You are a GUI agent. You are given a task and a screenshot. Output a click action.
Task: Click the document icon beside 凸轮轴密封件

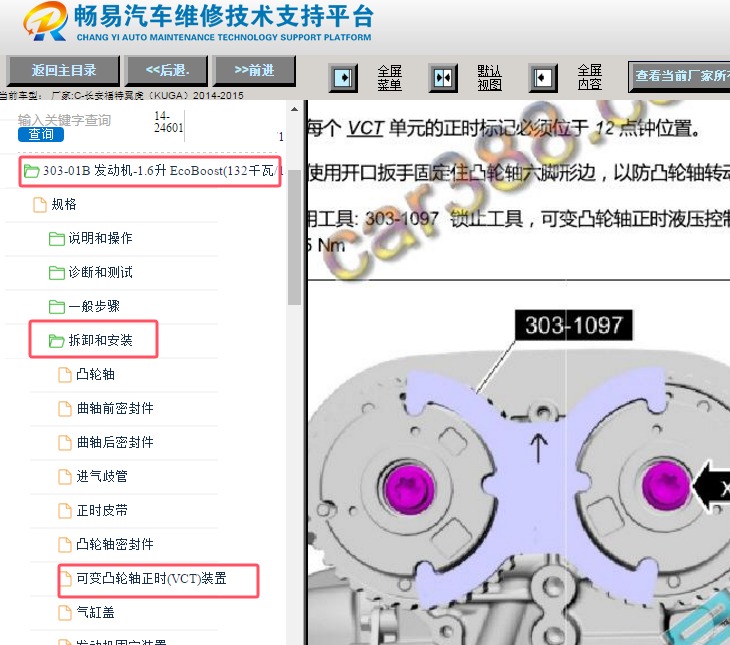click(65, 545)
